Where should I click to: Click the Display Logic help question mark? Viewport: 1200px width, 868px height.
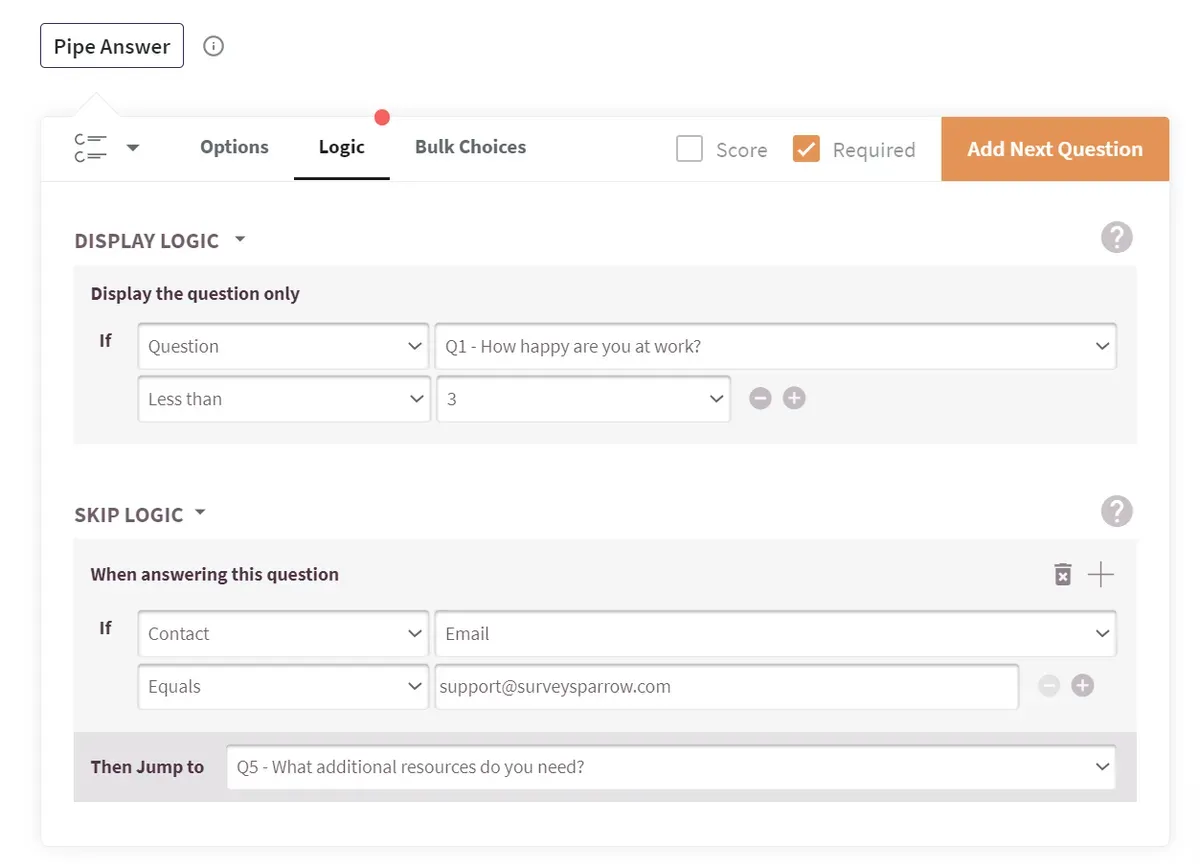(1116, 238)
